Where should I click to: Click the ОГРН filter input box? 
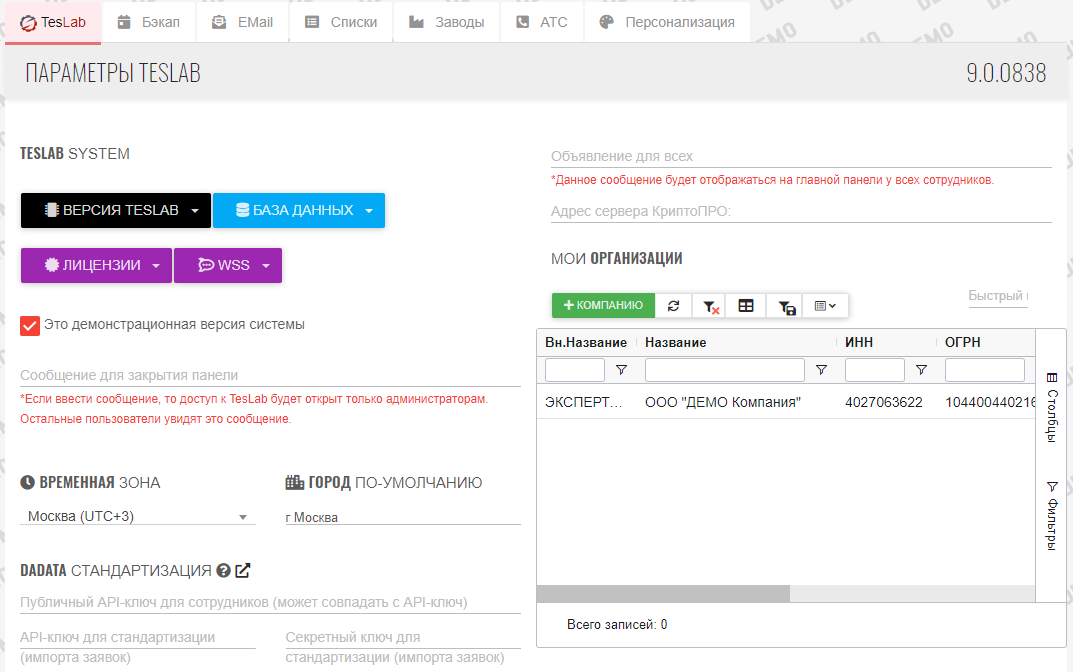click(x=985, y=370)
